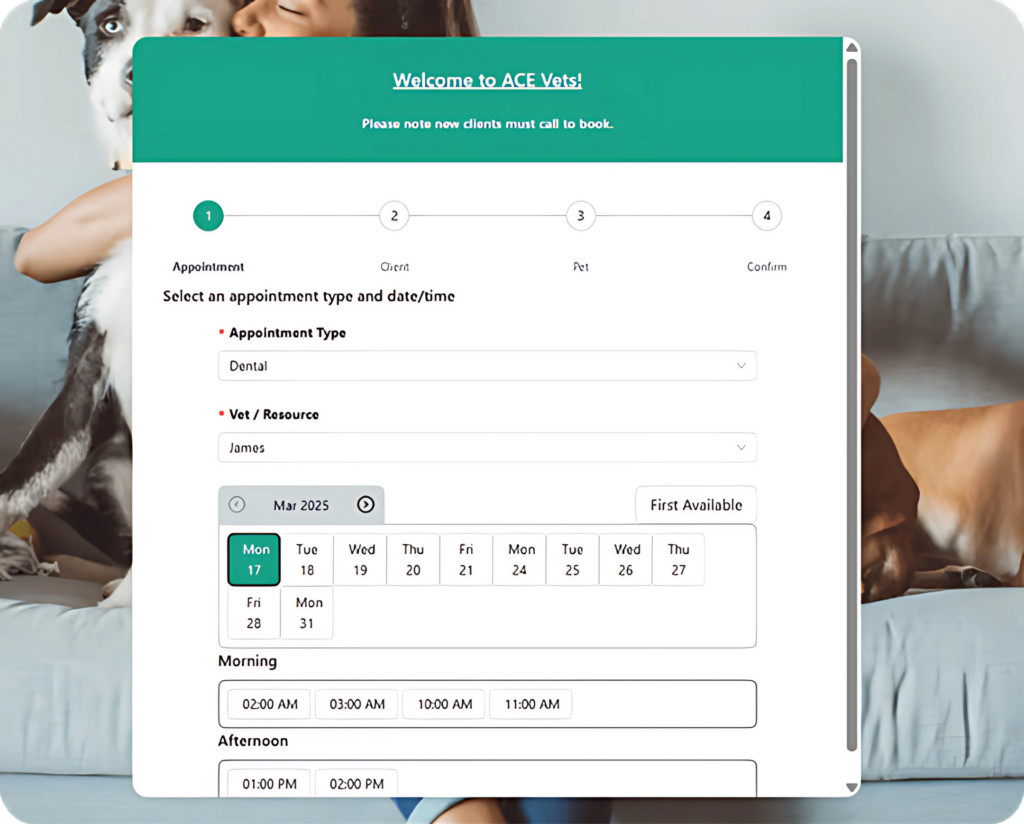Click step 3 Pet circle
The height and width of the screenshot is (824, 1024).
tap(581, 215)
